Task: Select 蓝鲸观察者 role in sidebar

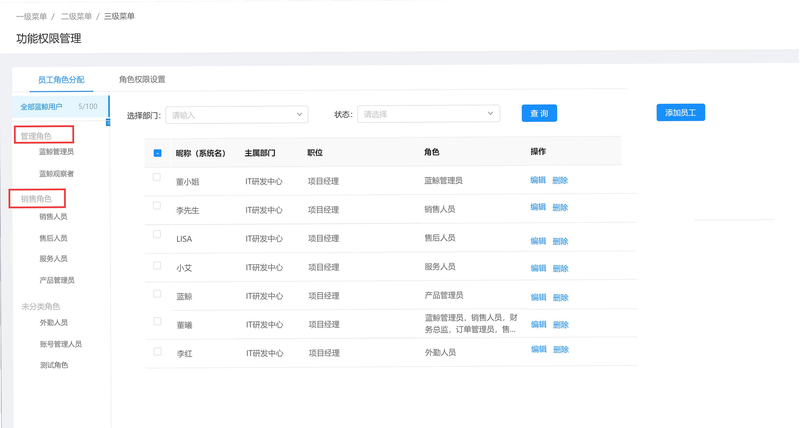Action: [57, 173]
